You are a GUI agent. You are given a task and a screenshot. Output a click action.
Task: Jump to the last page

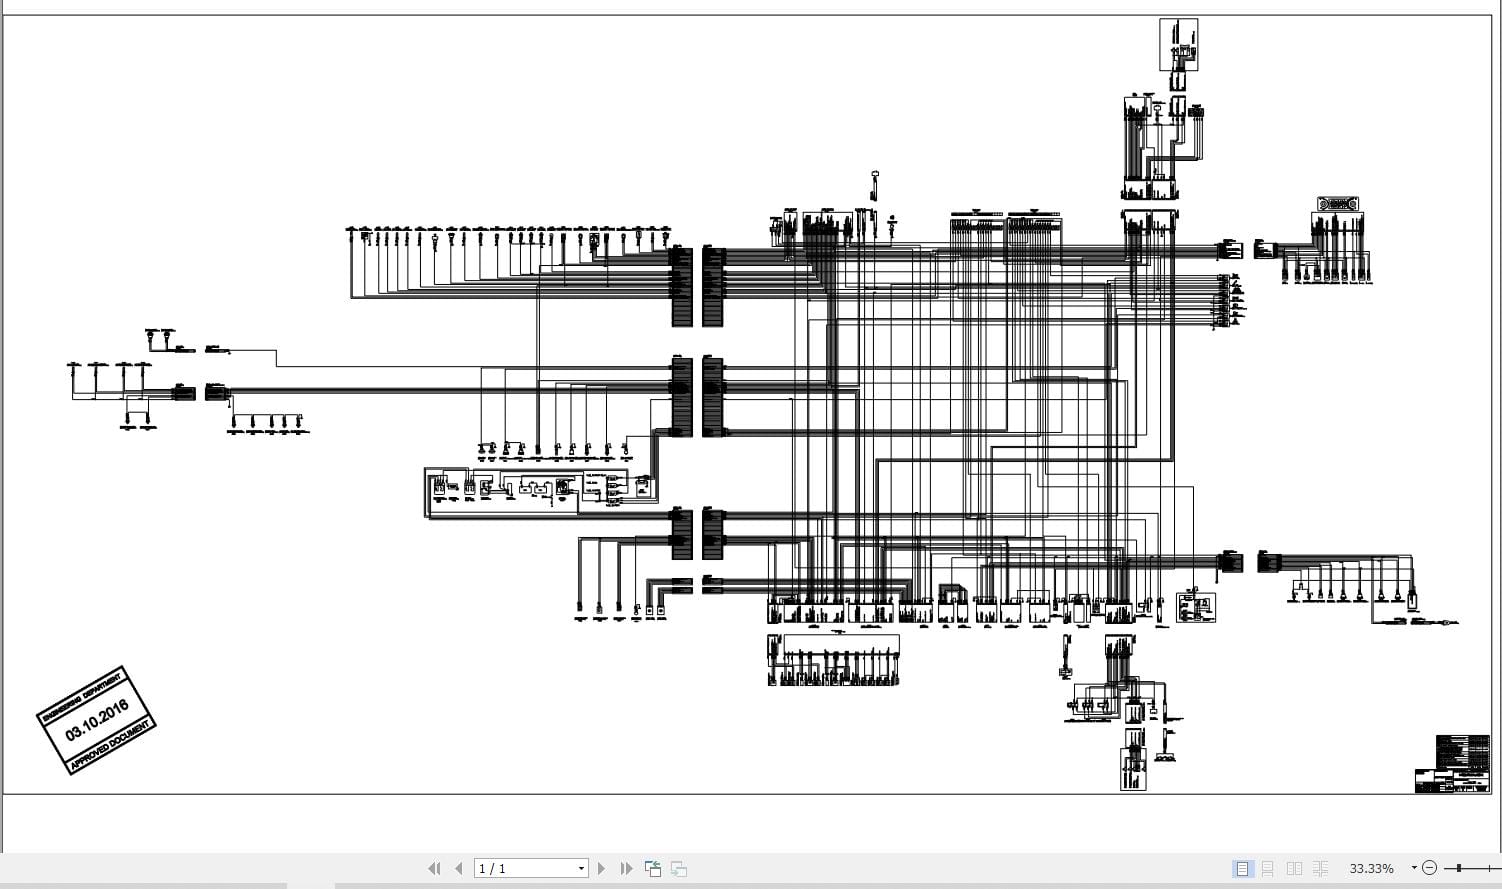click(626, 868)
